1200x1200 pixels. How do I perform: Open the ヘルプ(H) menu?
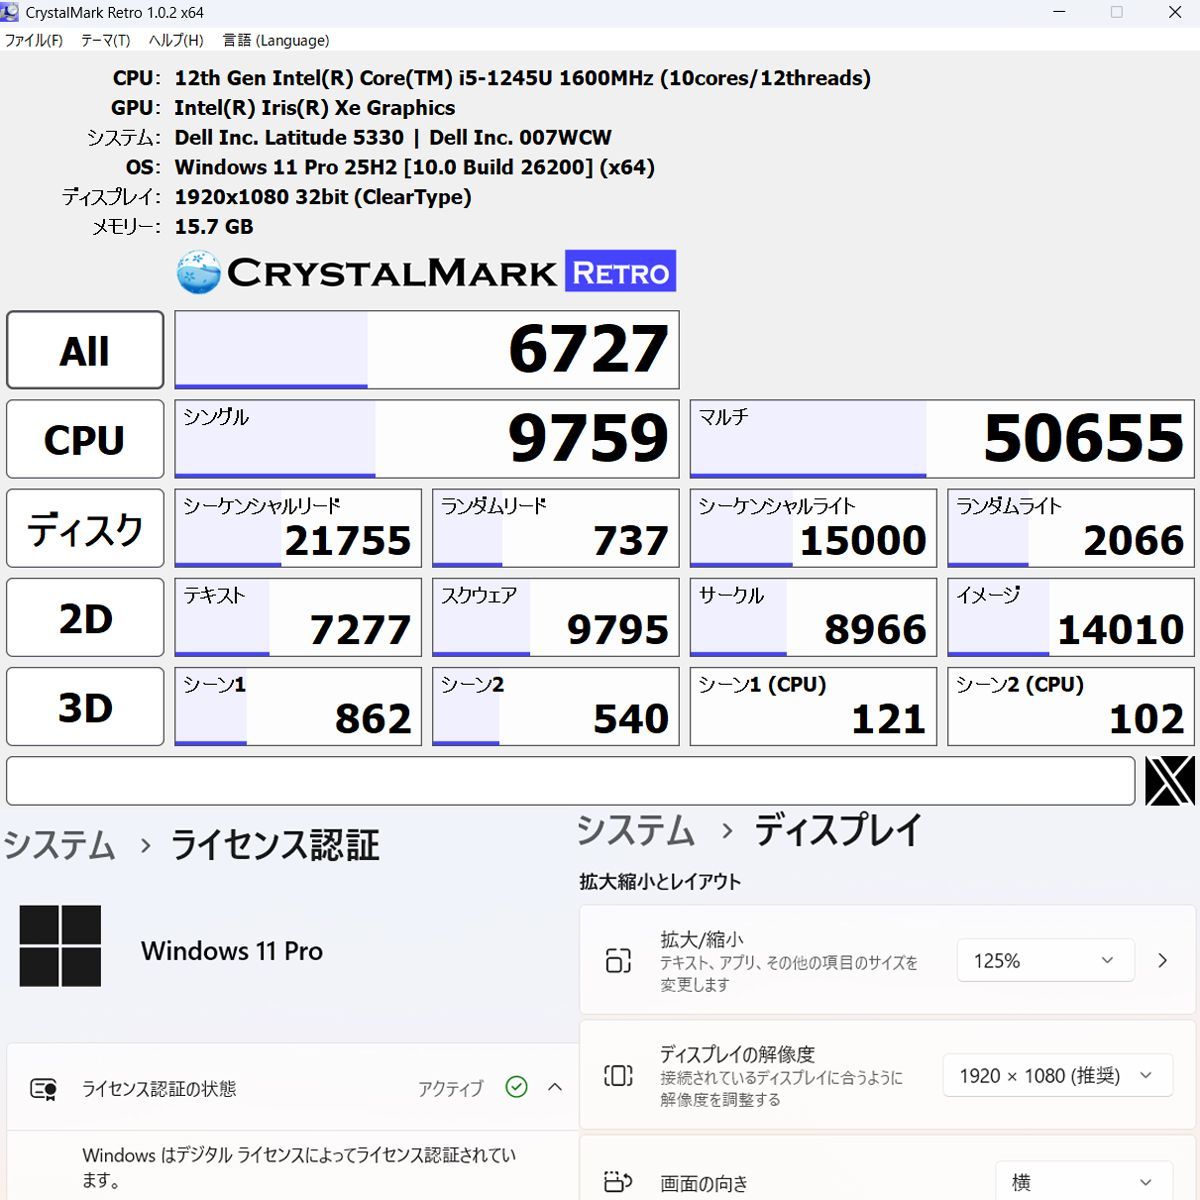[x=176, y=40]
